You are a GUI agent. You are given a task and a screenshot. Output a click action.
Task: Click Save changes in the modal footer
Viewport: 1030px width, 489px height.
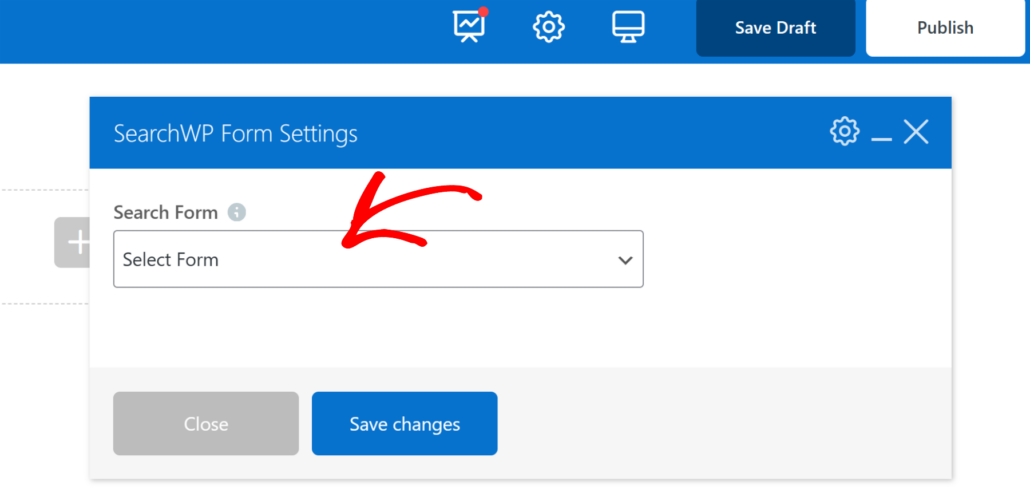pos(404,424)
